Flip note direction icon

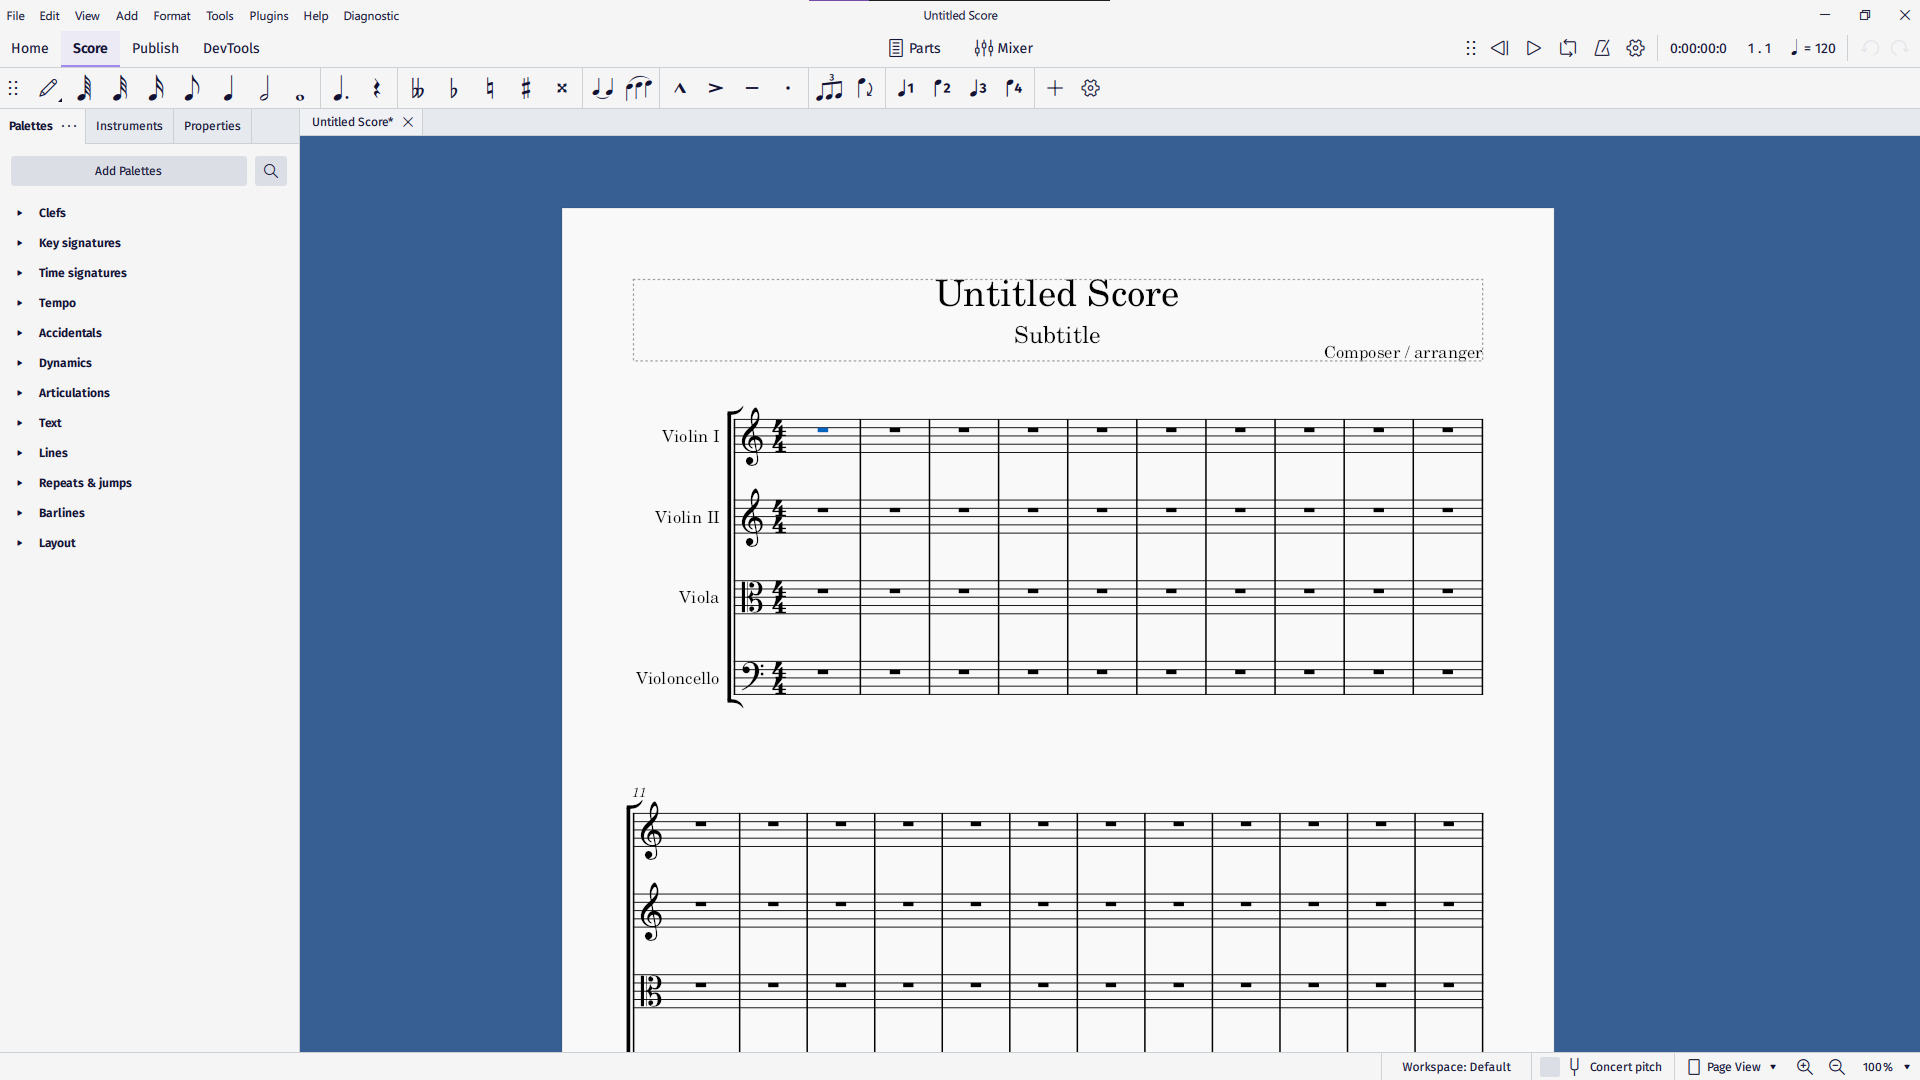(866, 89)
